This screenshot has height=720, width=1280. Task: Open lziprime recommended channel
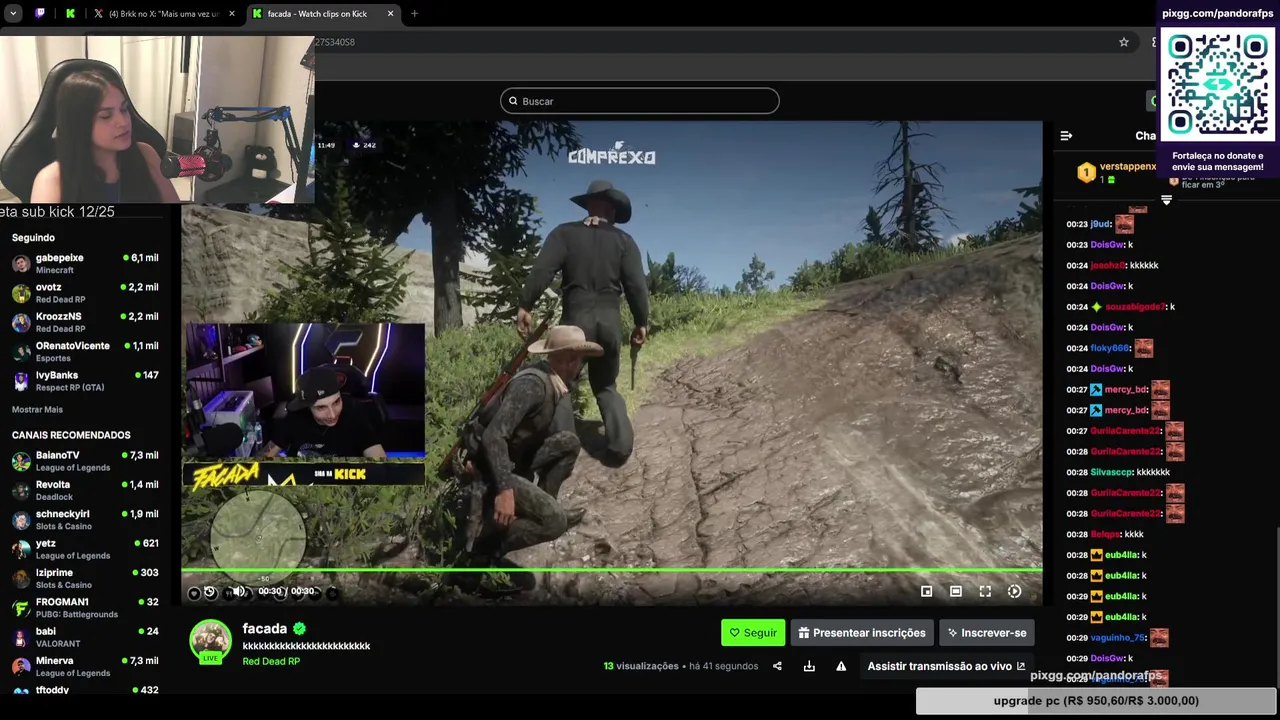tap(85, 578)
